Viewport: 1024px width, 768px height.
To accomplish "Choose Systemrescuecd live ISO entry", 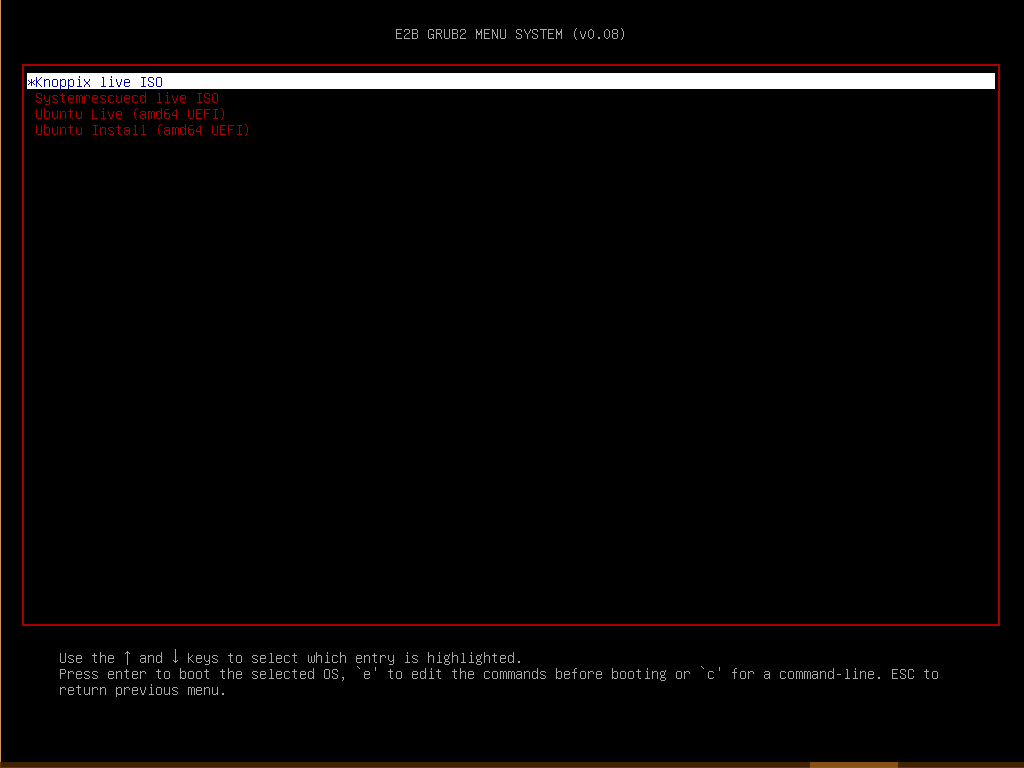I will tap(127, 98).
